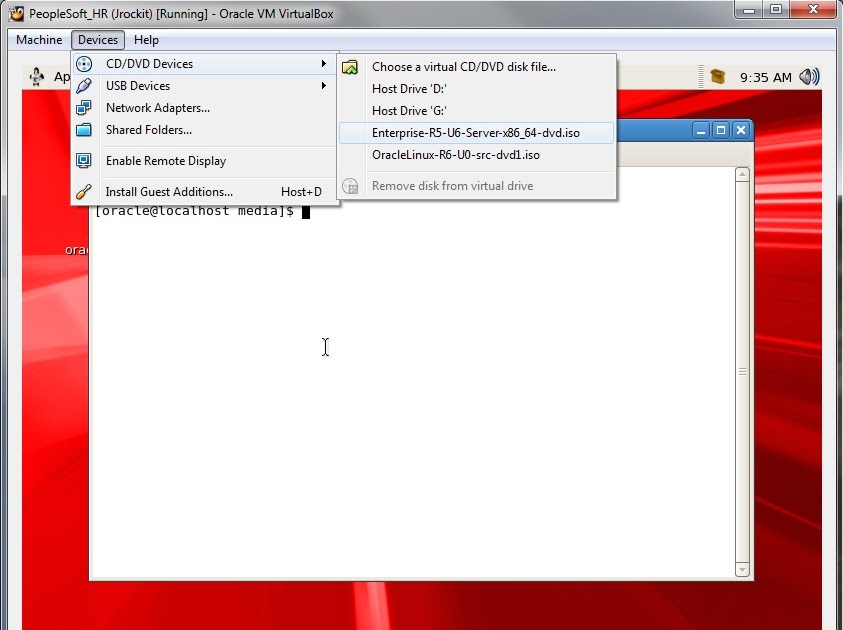Maximize the guest terminal window
This screenshot has height=630, width=843.
(x=721, y=130)
